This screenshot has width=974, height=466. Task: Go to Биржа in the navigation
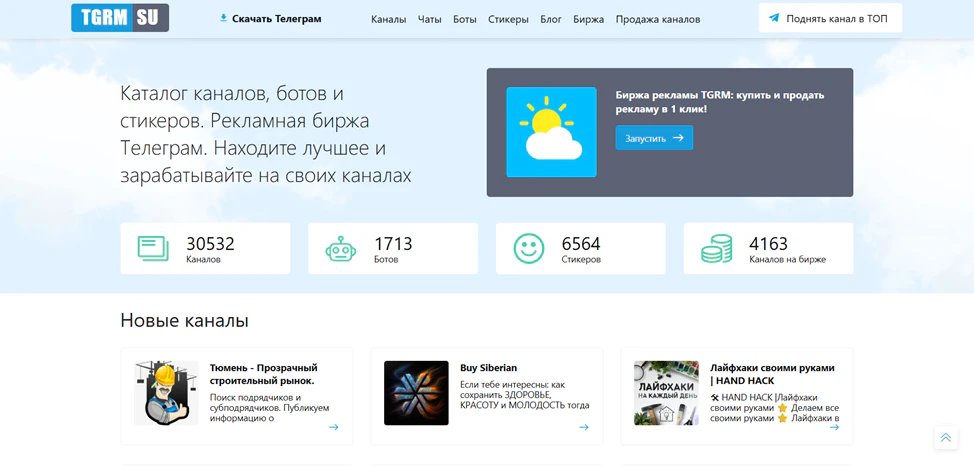point(589,19)
